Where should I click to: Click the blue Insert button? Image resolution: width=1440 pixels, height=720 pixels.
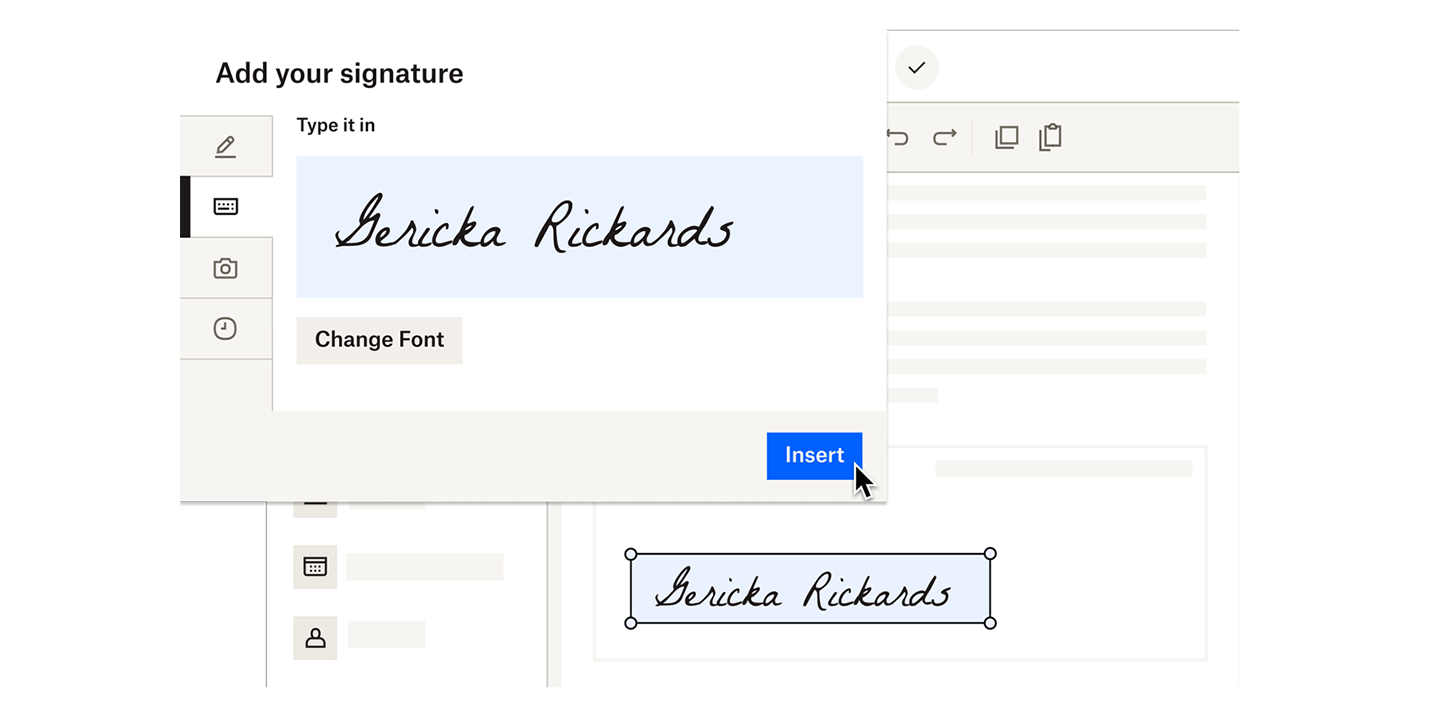click(x=813, y=455)
